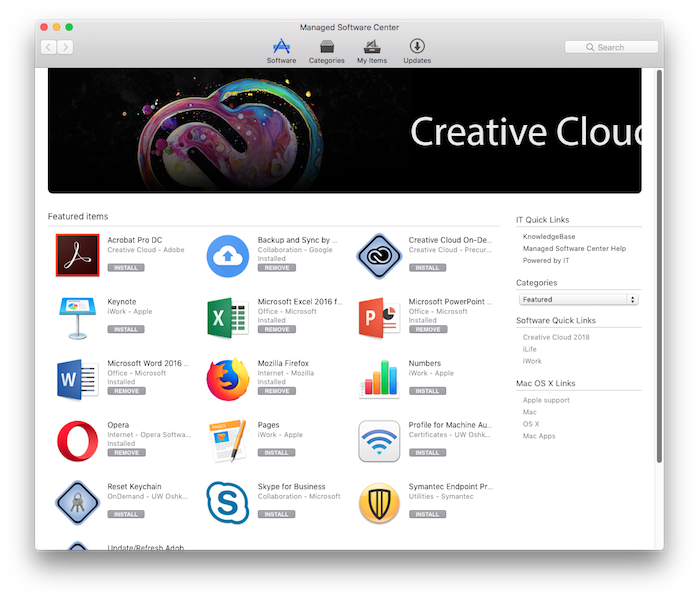Screen dimensions: 699x600
Task: Open Creative Cloud On-Demand icon
Action: [379, 256]
